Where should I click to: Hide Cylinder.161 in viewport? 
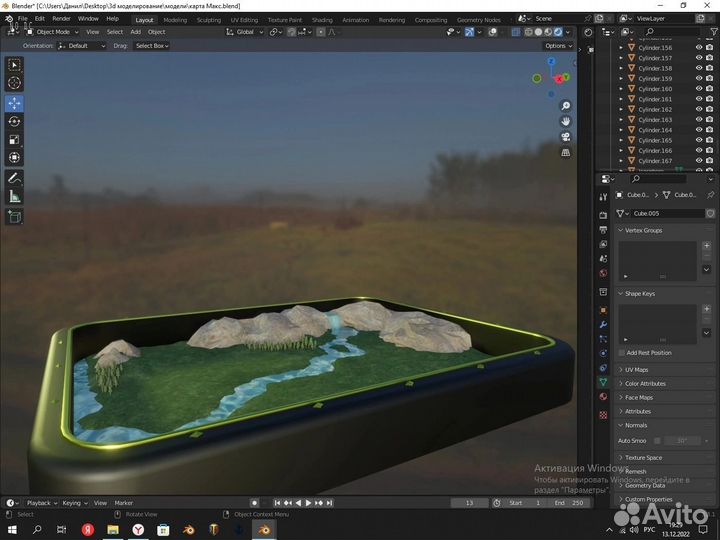(x=699, y=99)
